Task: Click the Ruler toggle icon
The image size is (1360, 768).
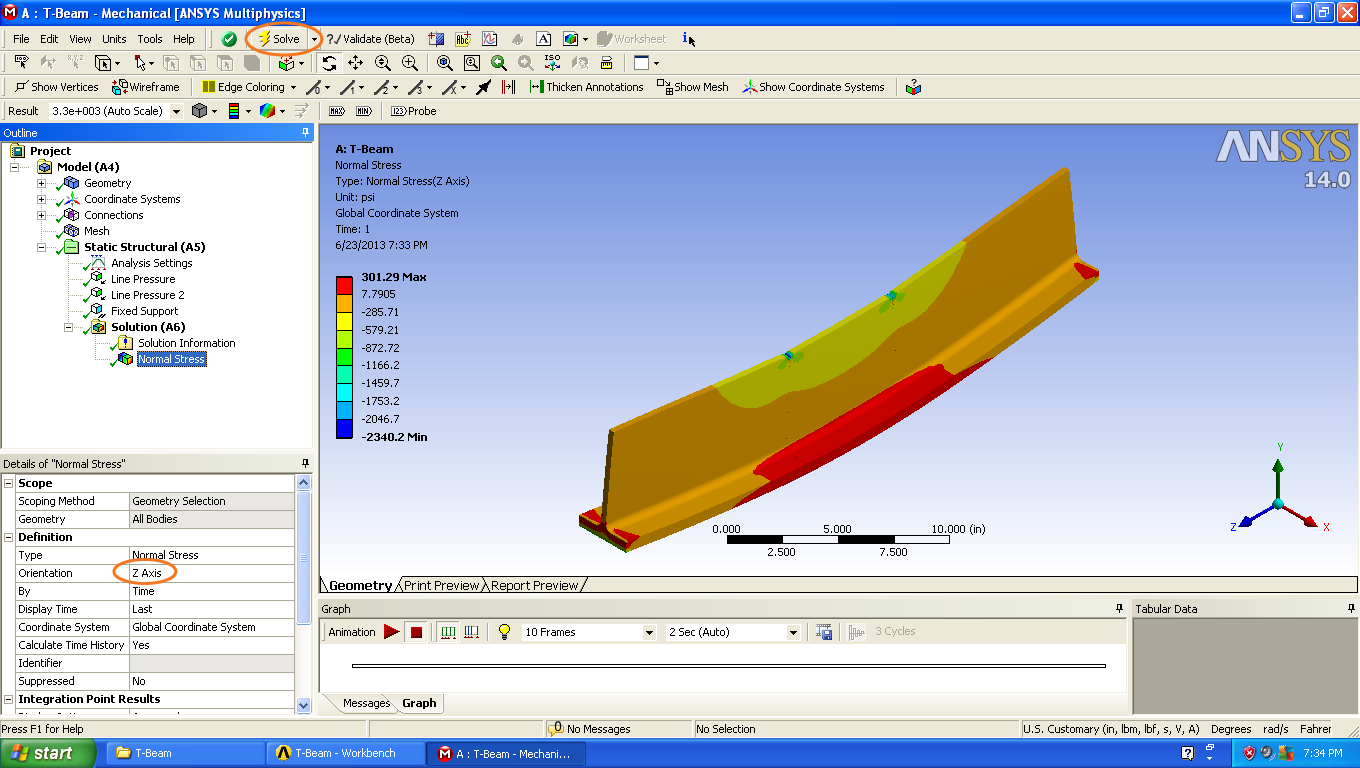Action: (x=606, y=63)
